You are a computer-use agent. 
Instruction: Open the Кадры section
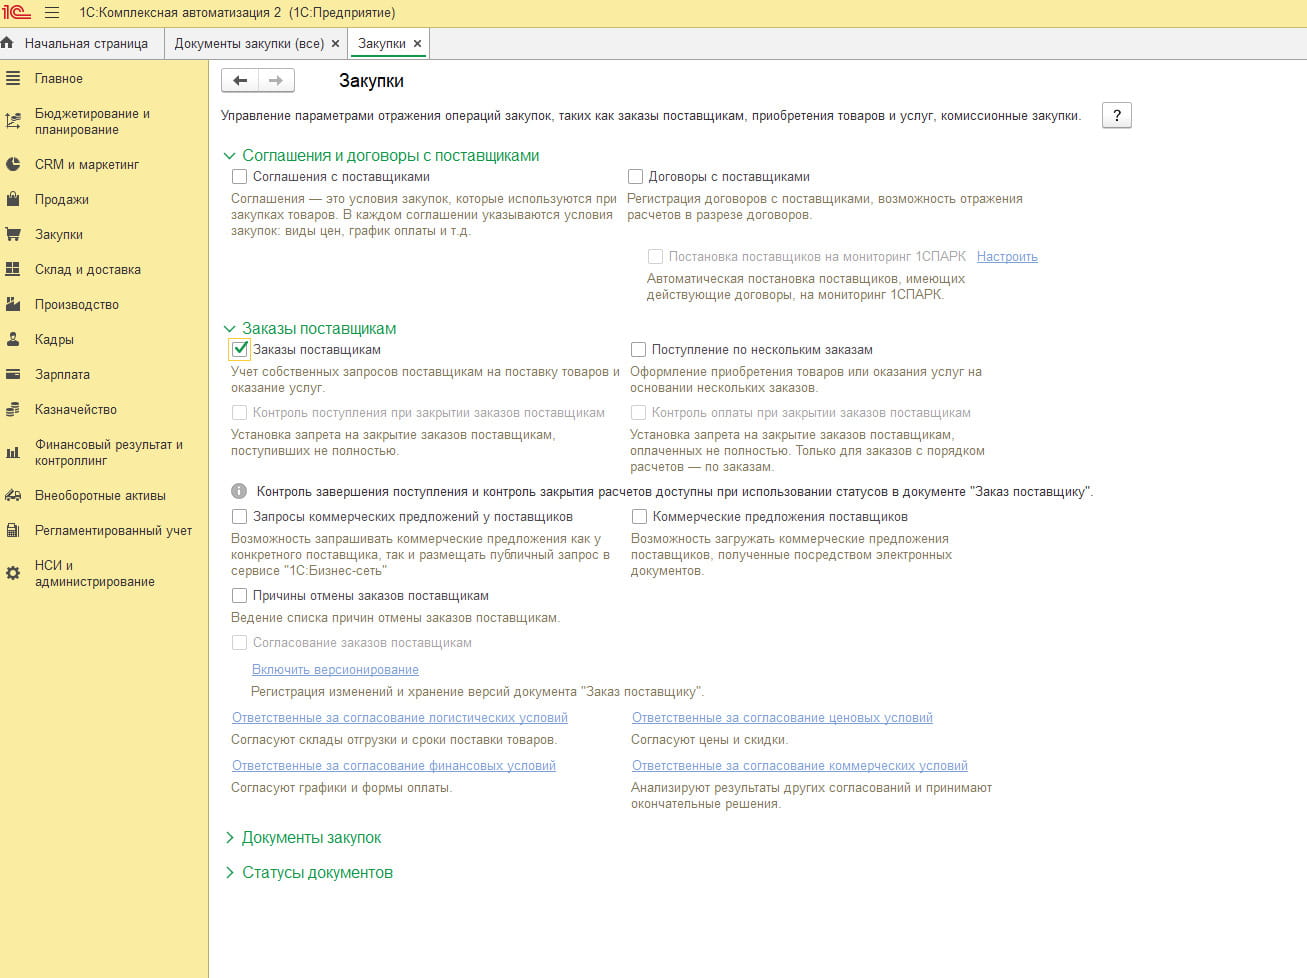click(x=54, y=339)
